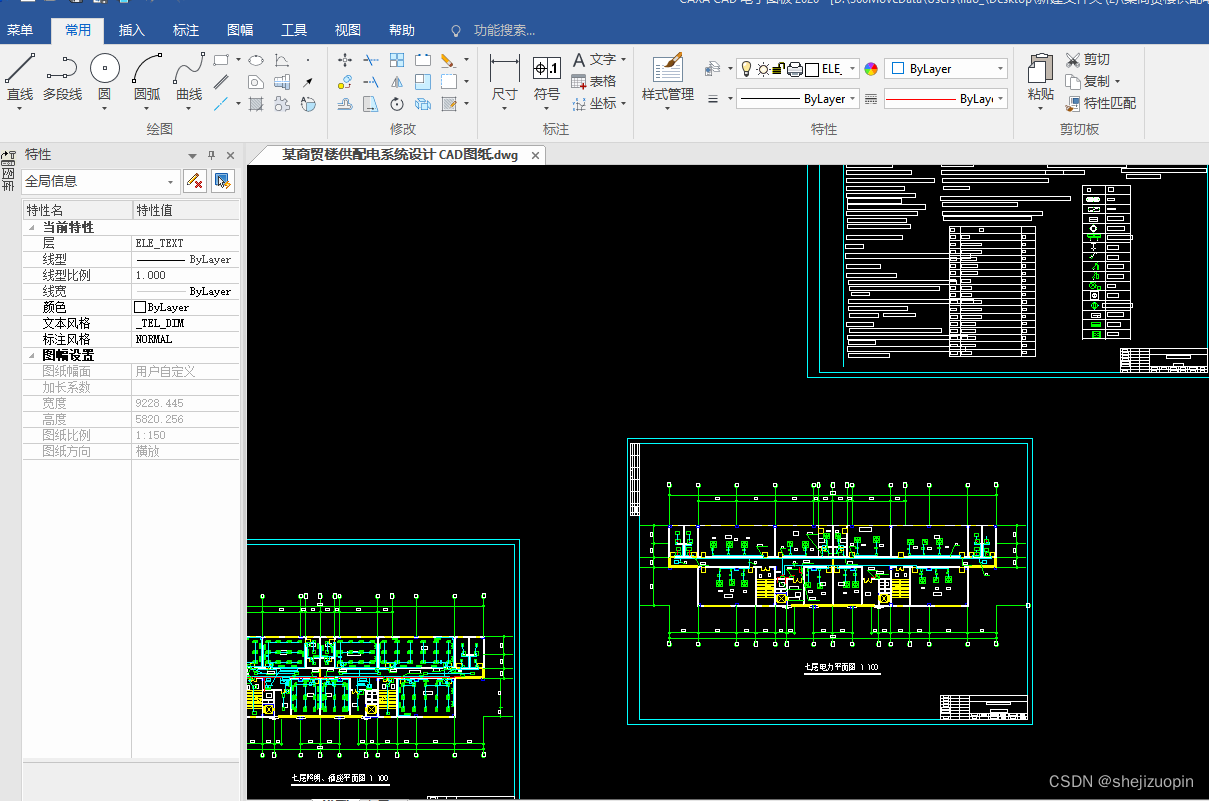The image size is (1209, 801).
Task: Click the 剪切 cut button
Action: 1088,59
